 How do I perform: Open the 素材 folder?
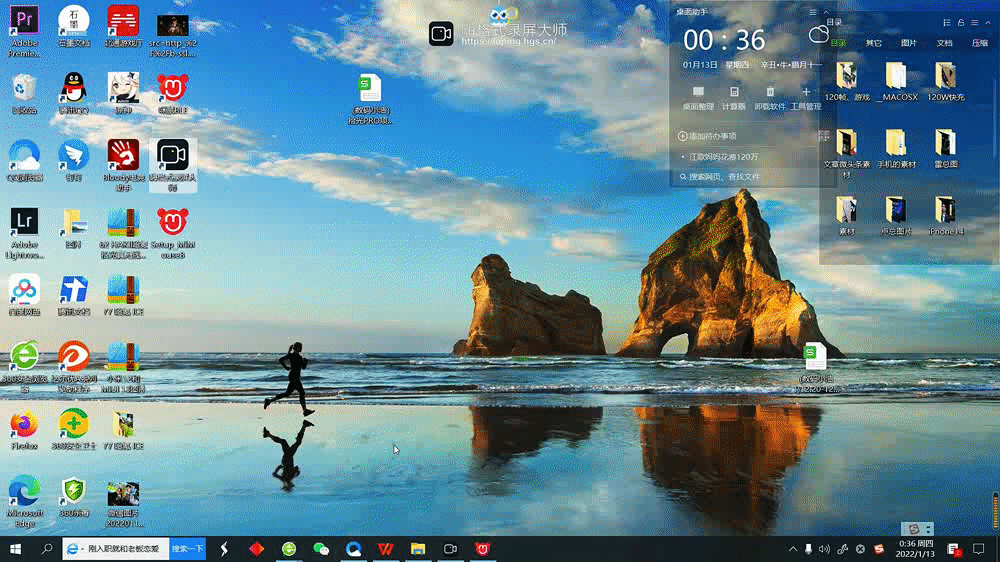click(x=846, y=216)
